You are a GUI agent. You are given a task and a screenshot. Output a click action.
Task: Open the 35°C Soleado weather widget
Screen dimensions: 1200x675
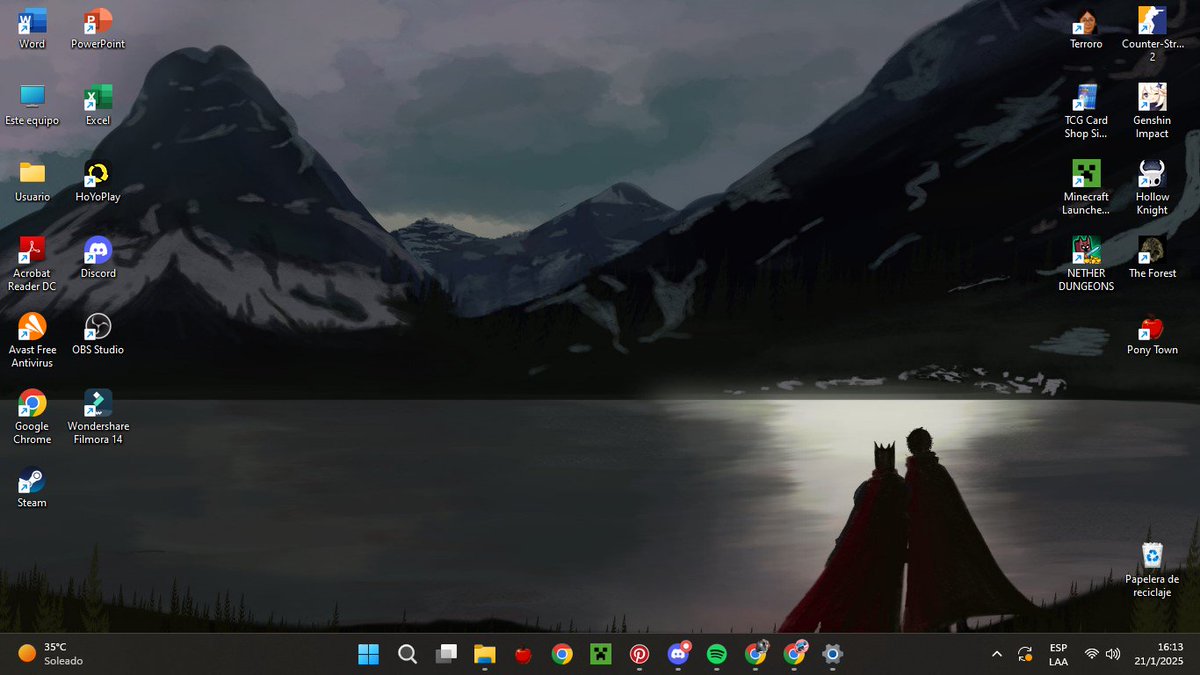point(52,654)
